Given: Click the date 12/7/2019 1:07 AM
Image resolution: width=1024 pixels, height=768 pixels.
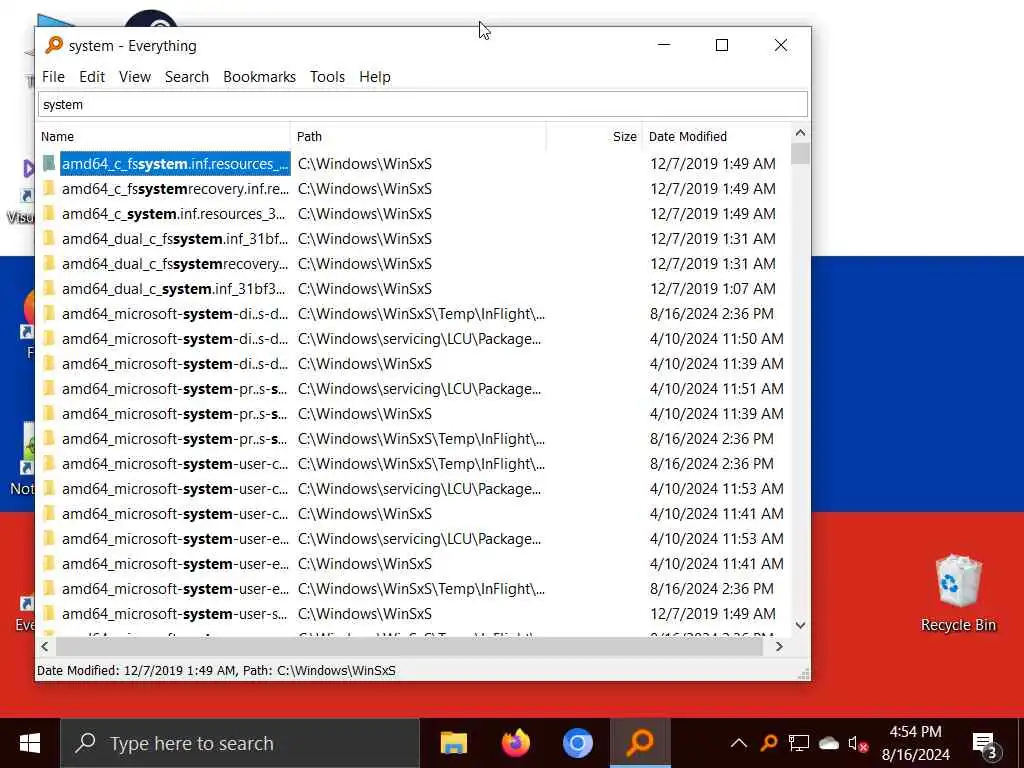Looking at the screenshot, I should tap(712, 289).
